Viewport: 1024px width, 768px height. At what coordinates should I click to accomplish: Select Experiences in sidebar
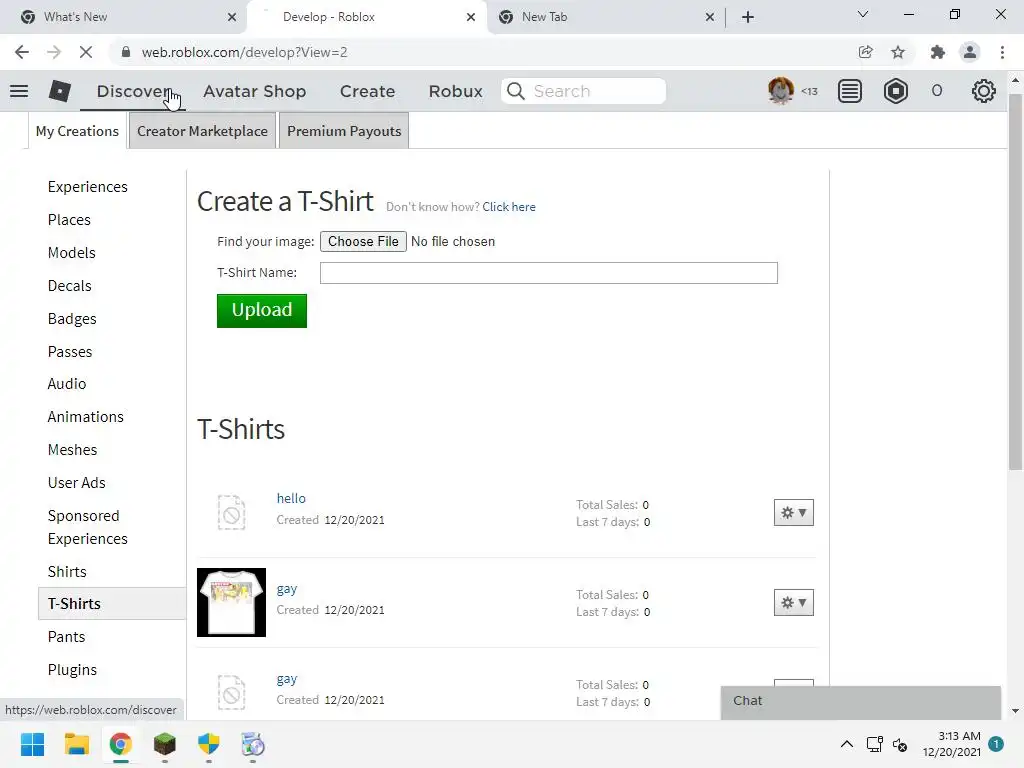click(x=88, y=187)
